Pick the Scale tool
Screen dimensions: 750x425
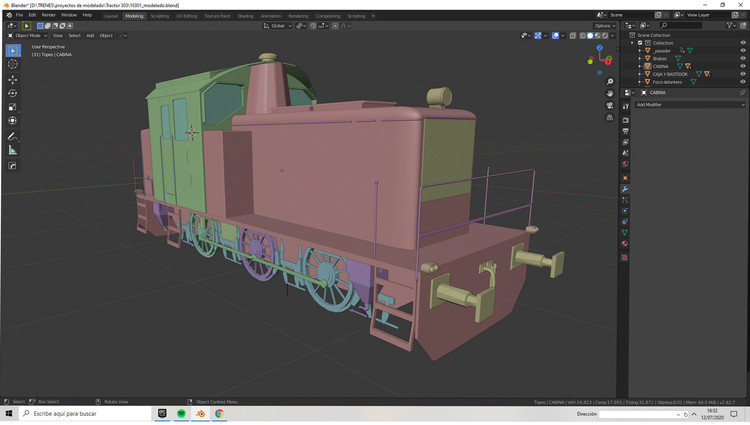[x=13, y=107]
